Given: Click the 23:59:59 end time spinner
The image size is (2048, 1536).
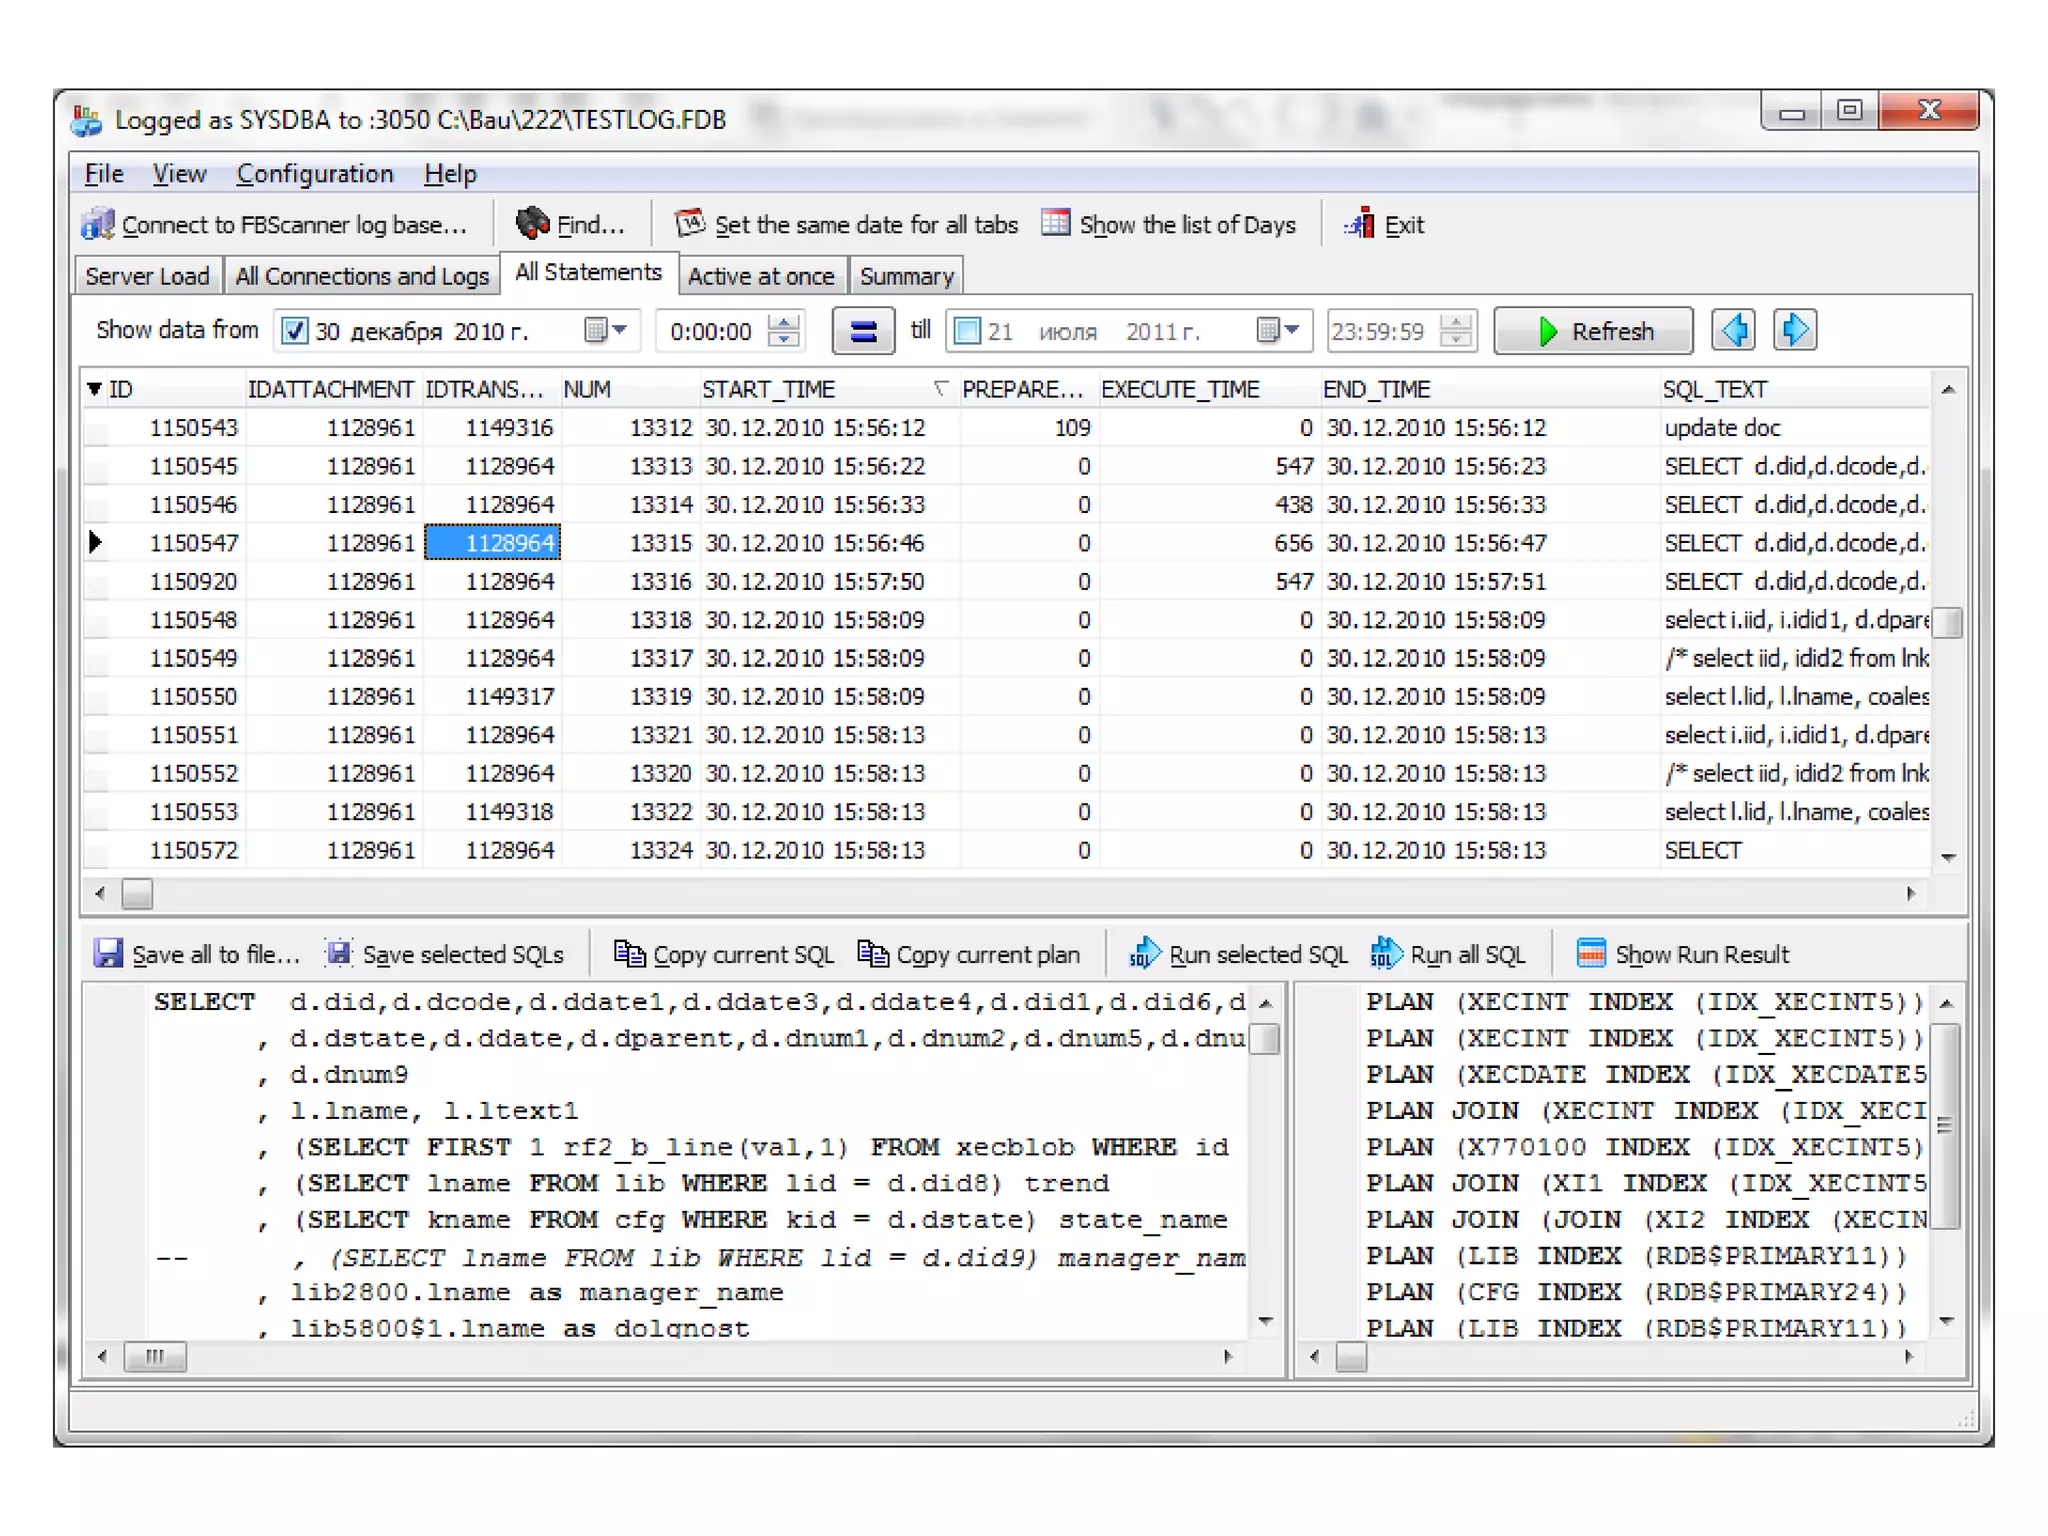Looking at the screenshot, I should pos(1457,331).
